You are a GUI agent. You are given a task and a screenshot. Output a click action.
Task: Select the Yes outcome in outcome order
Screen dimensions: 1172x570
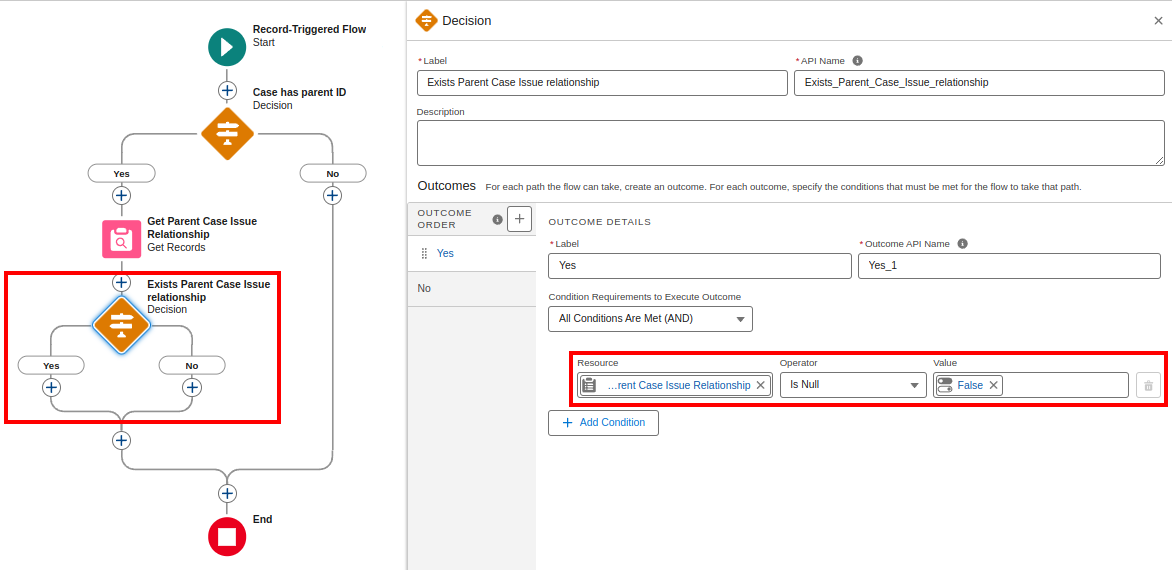pos(445,253)
